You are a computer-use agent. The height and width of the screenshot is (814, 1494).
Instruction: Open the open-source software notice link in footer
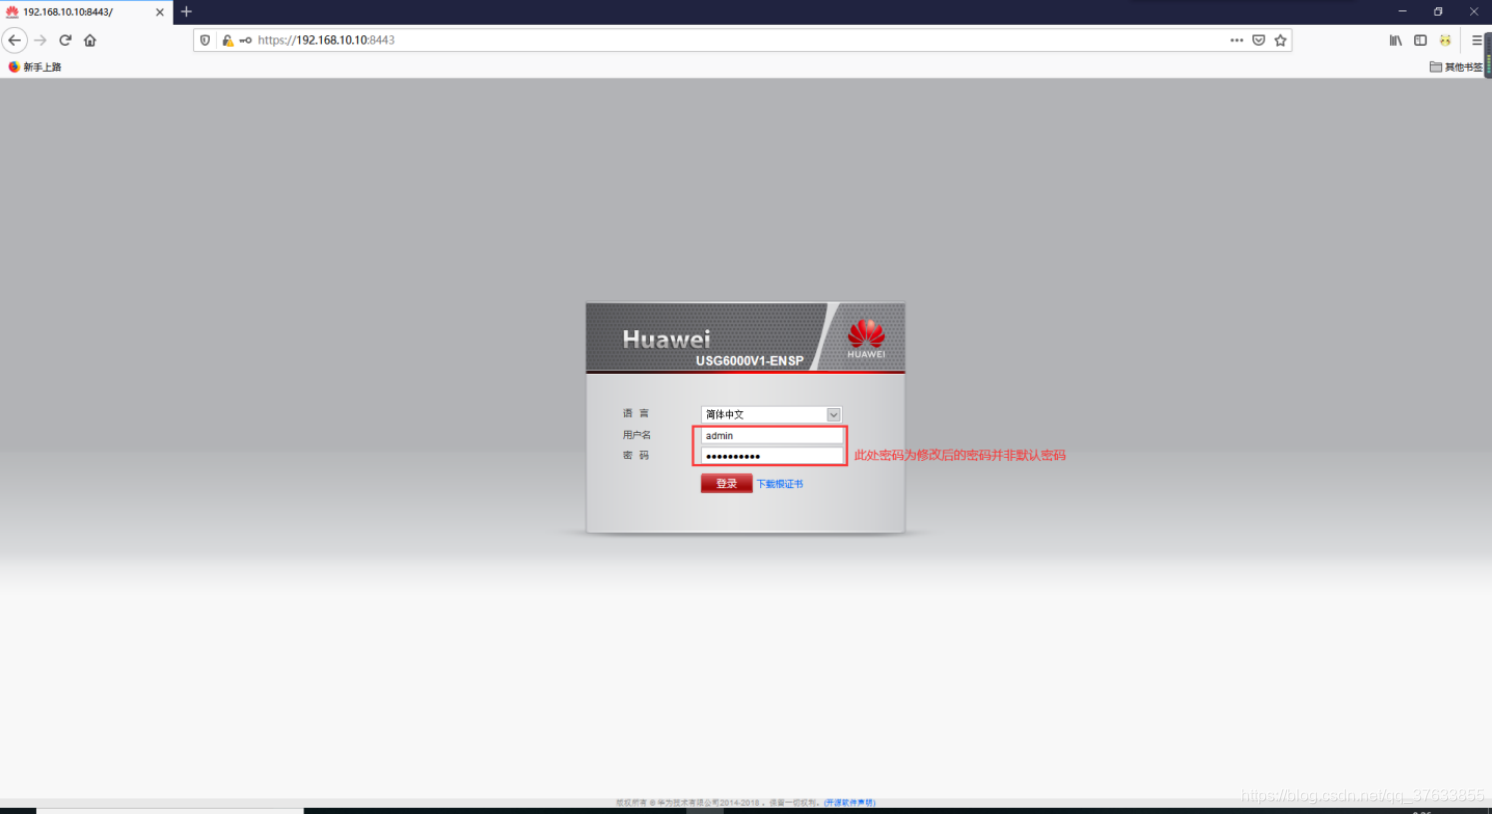(850, 802)
